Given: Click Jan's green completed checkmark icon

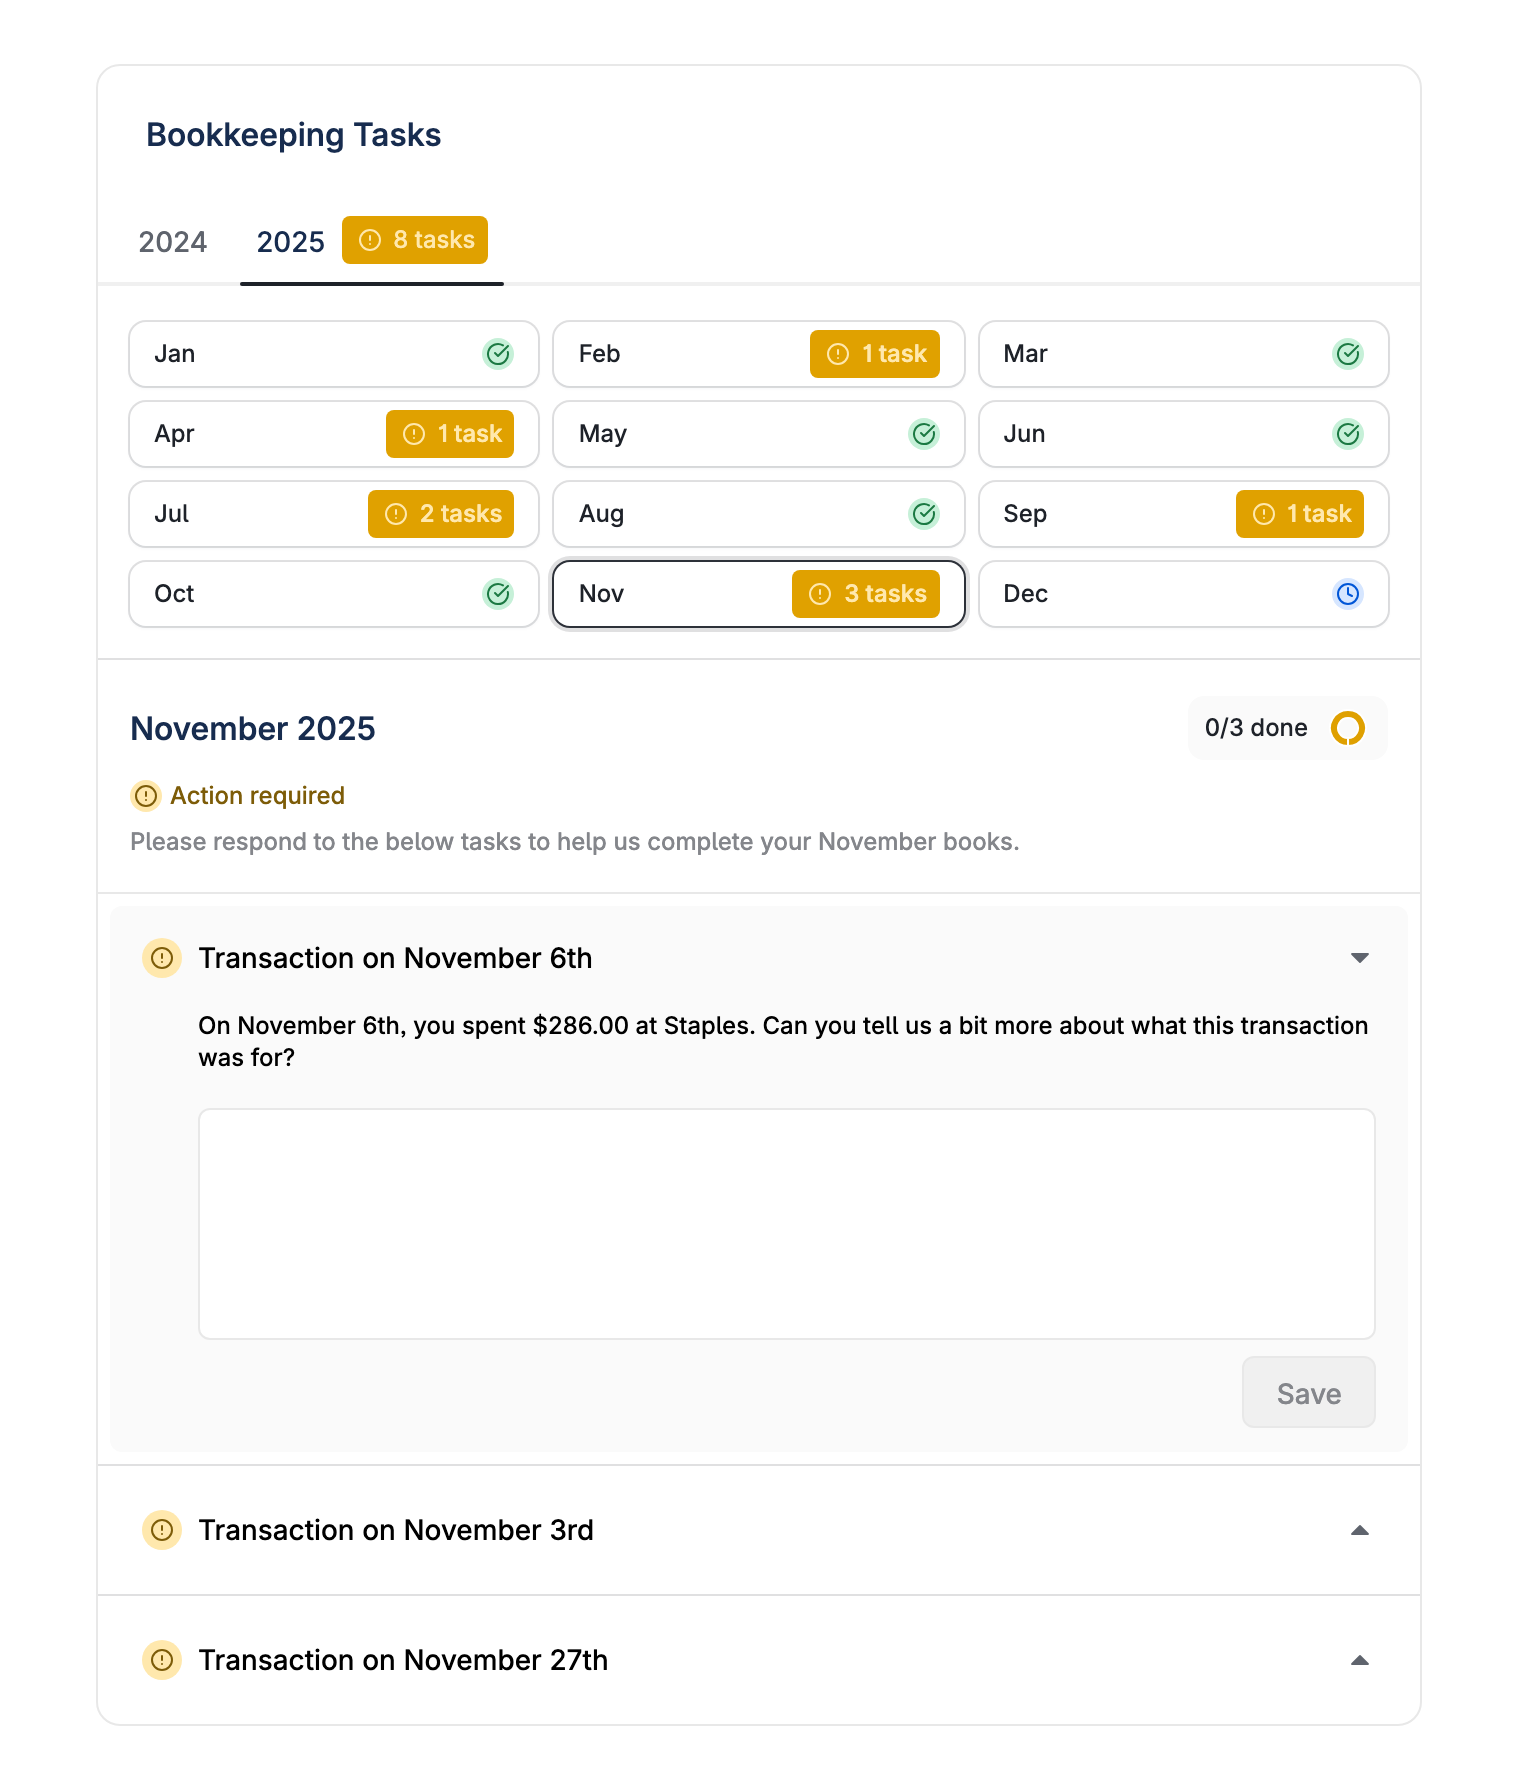Looking at the screenshot, I should pyautogui.click(x=498, y=354).
